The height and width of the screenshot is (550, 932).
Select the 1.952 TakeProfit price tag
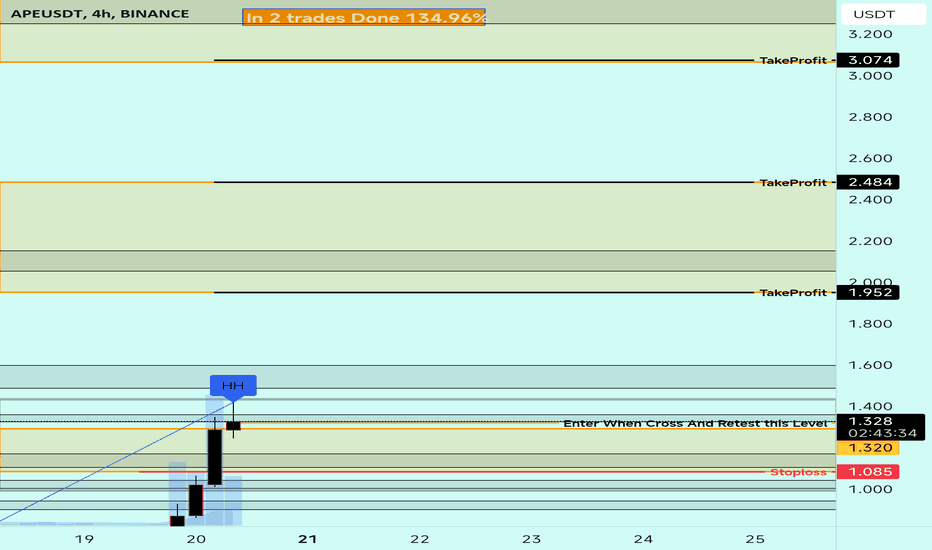click(868, 293)
